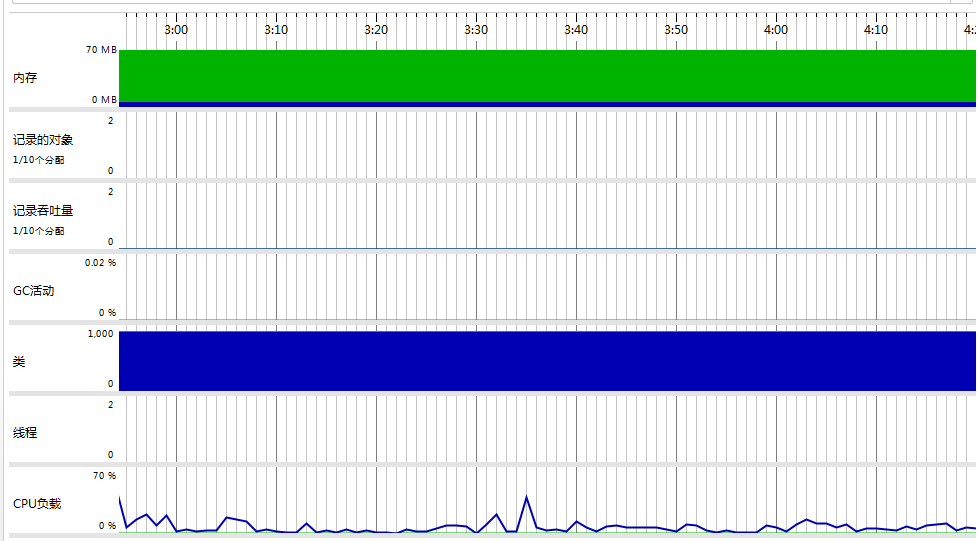Click the 0.02 % GC axis value
This screenshot has width=979, height=541.
[x=101, y=262]
